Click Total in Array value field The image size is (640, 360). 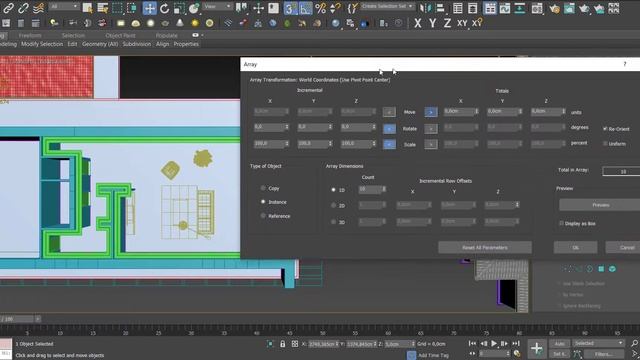[x=621, y=171]
